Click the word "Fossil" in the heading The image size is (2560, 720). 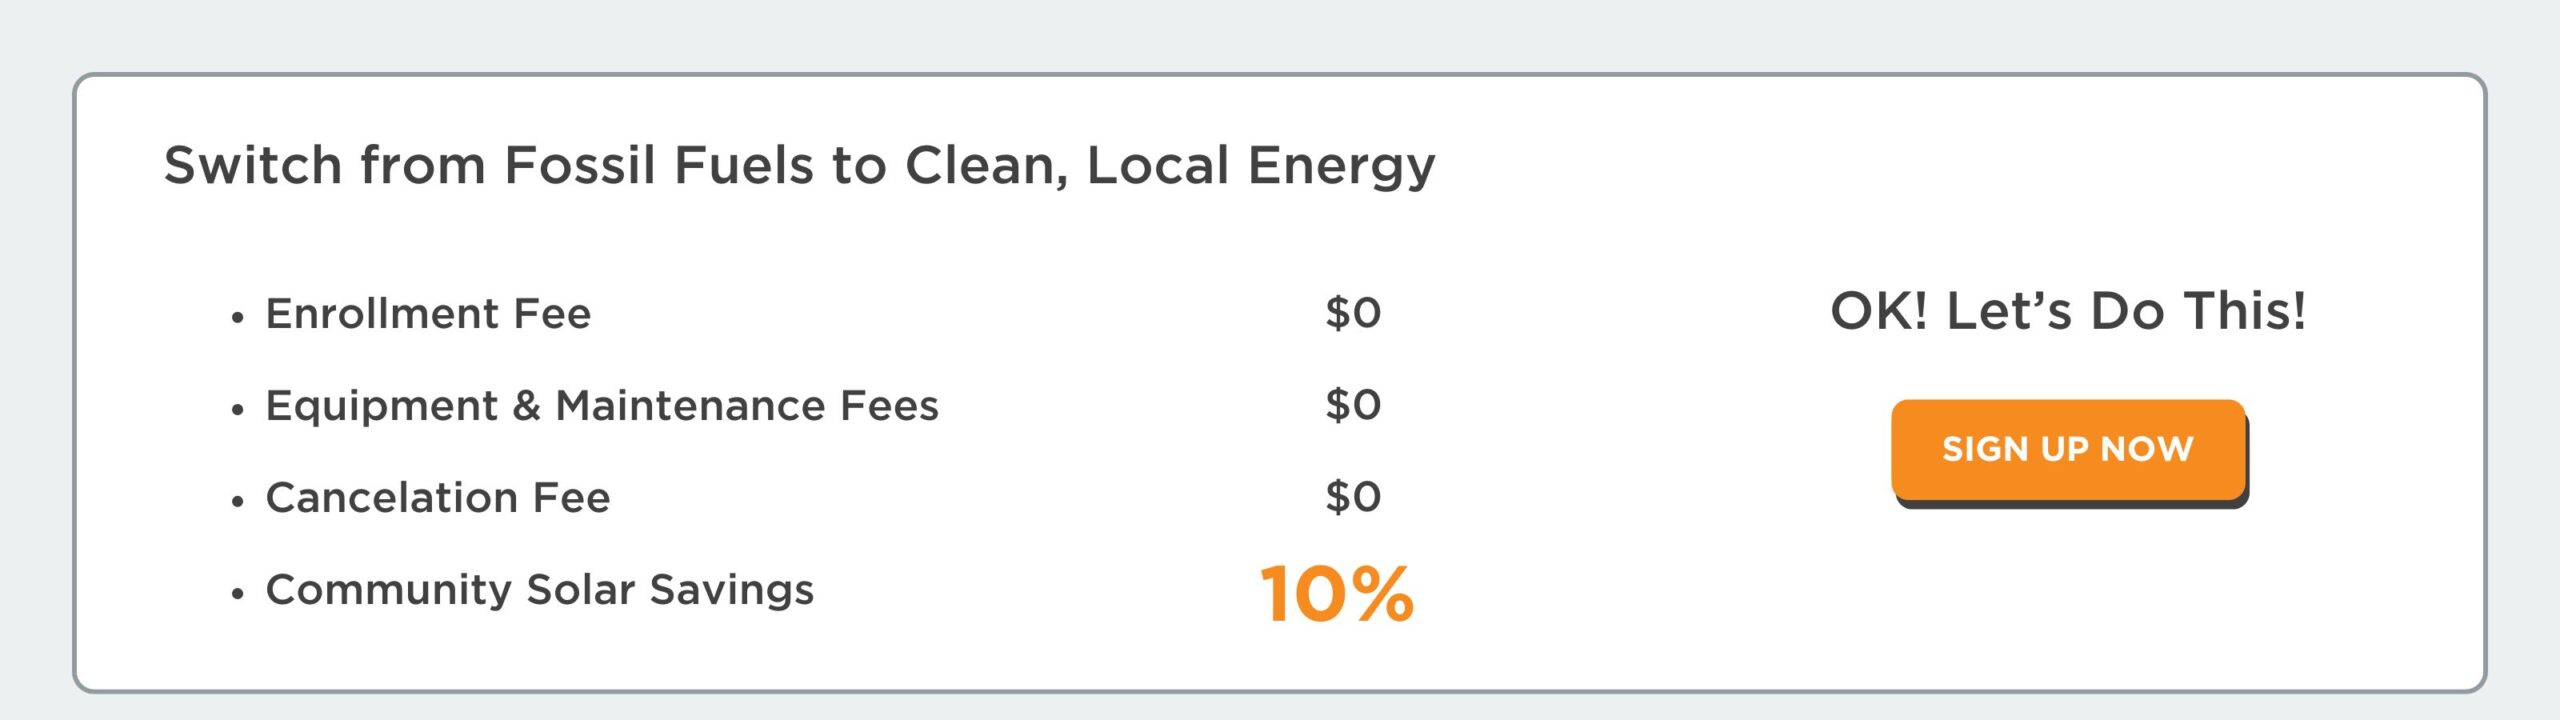[x=580, y=165]
